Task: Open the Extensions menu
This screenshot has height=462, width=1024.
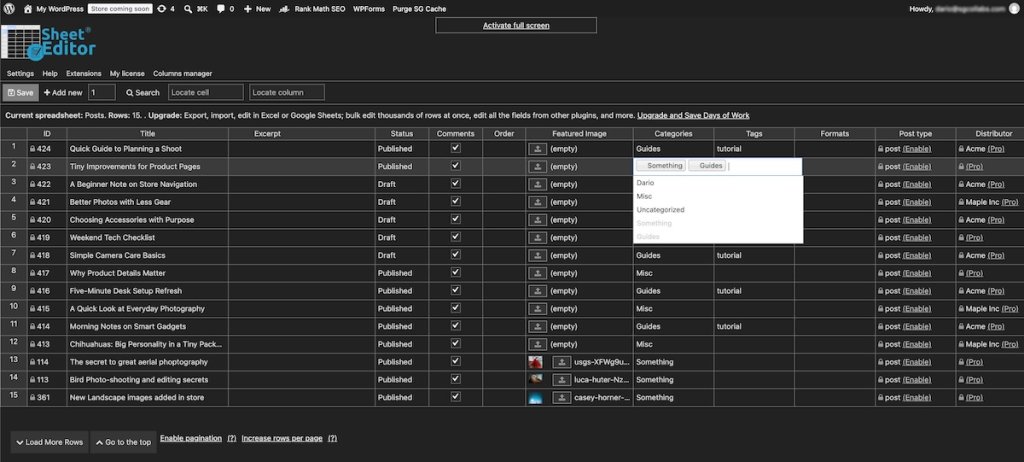Action: (x=84, y=74)
